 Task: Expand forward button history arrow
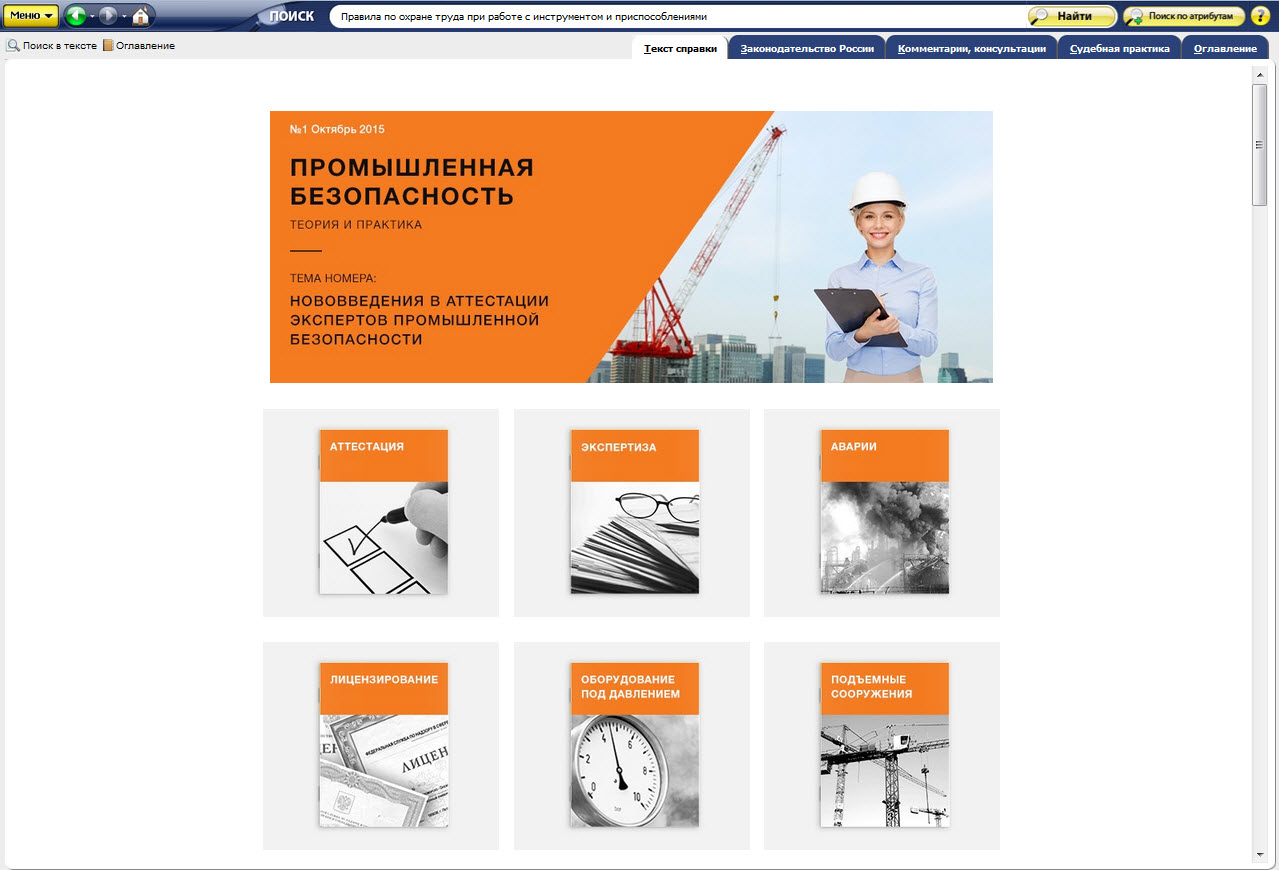[124, 17]
